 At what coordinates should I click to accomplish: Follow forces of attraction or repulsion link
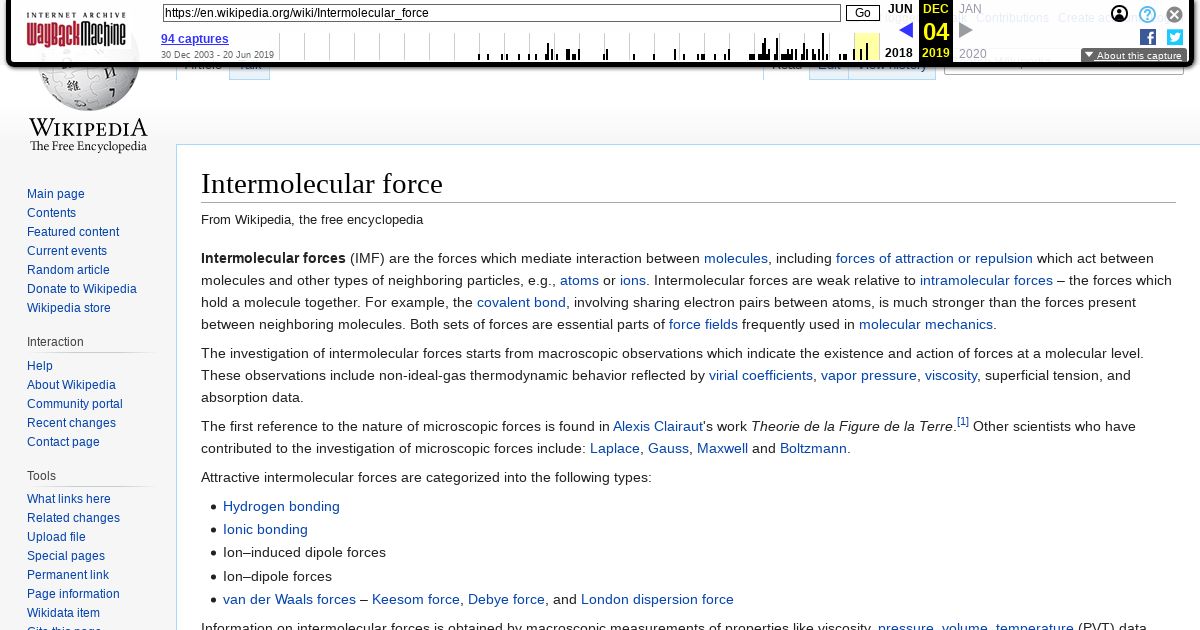click(934, 258)
